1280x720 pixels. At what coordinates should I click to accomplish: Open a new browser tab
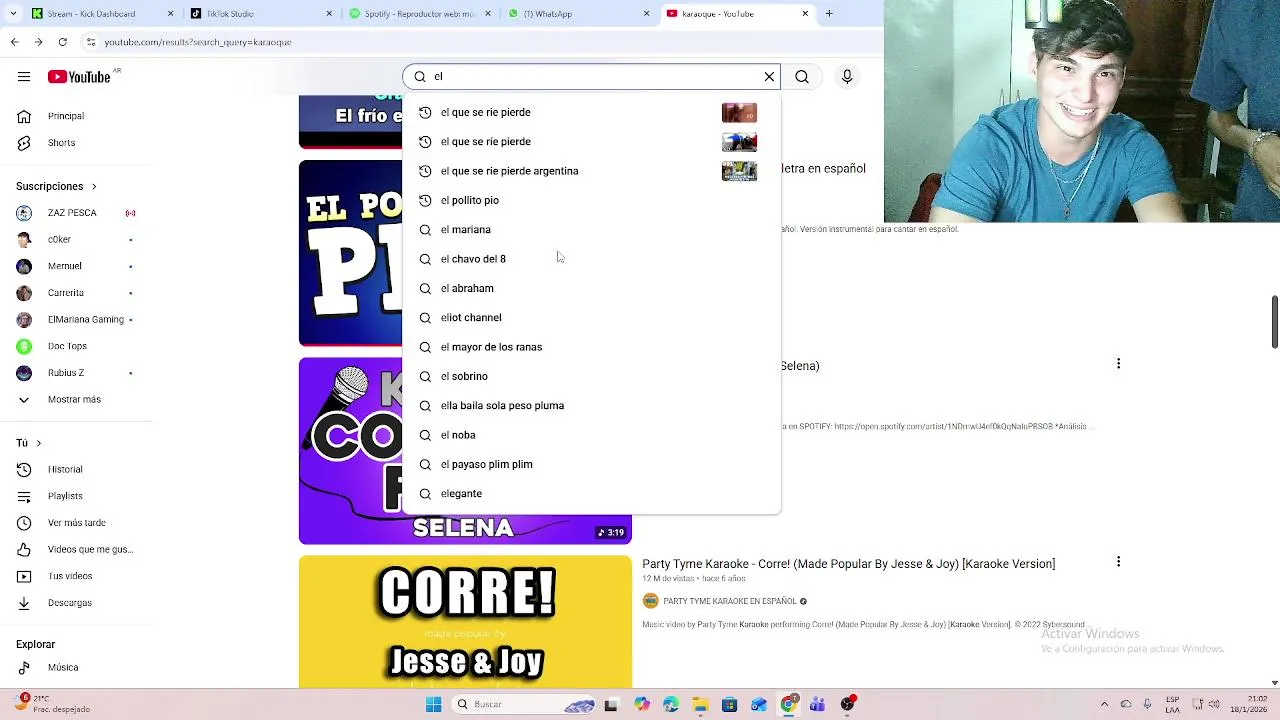[x=829, y=14]
